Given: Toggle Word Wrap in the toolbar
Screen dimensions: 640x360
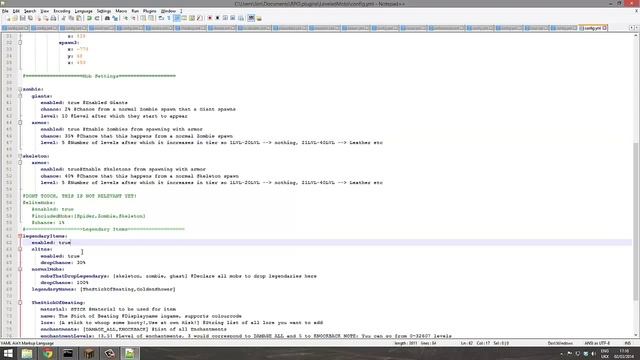Looking at the screenshot, I should click(161, 18).
